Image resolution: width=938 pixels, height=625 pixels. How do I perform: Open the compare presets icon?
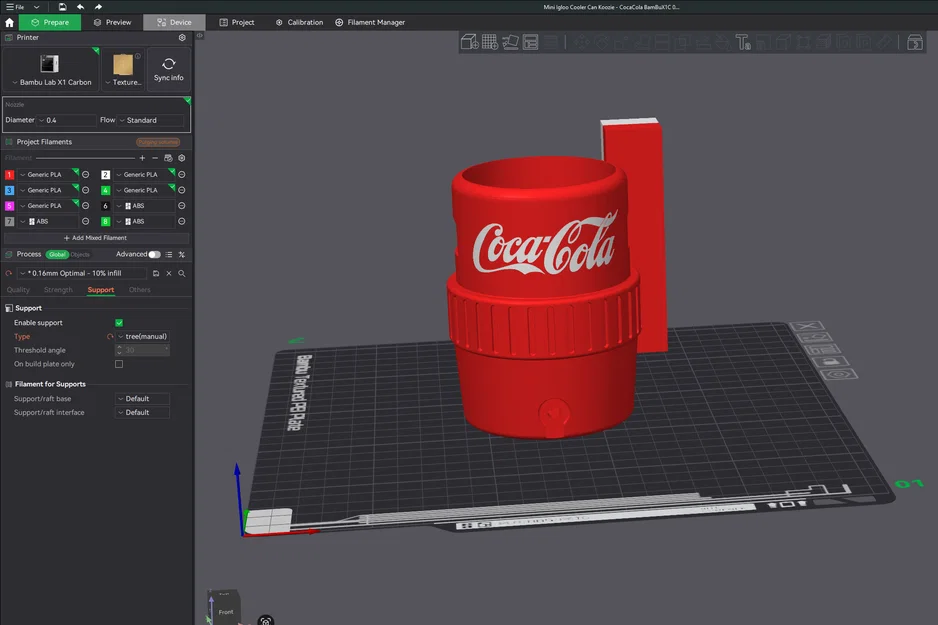point(182,255)
